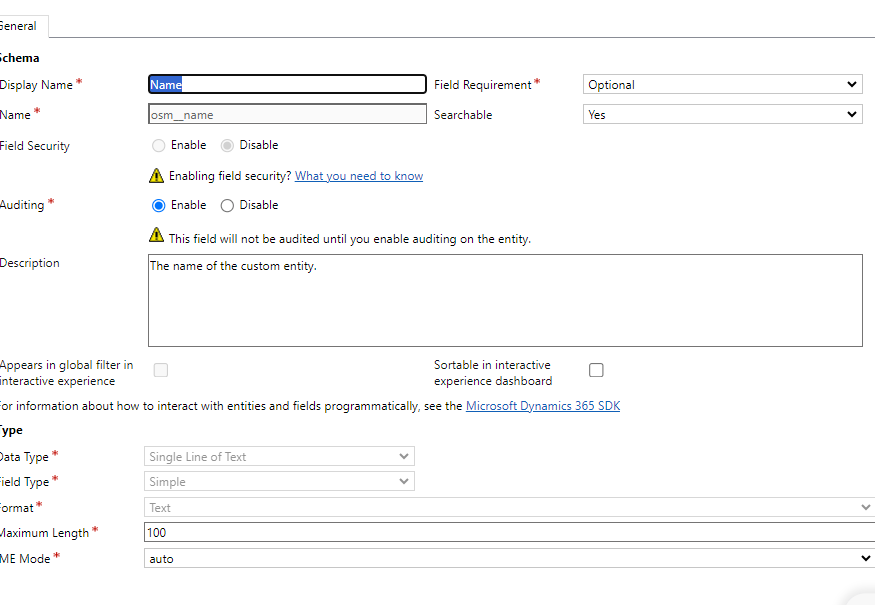Open the Microsoft Dynamics 365 SDK link
875x605 pixels.
542,406
